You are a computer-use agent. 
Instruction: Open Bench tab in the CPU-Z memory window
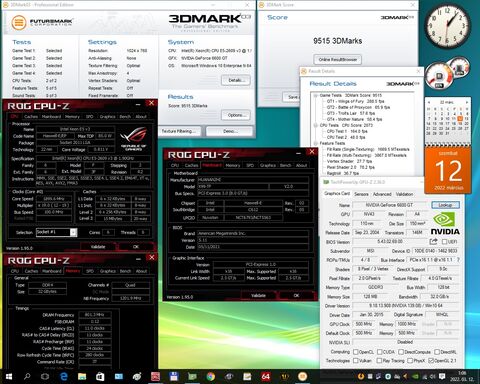(x=125, y=271)
